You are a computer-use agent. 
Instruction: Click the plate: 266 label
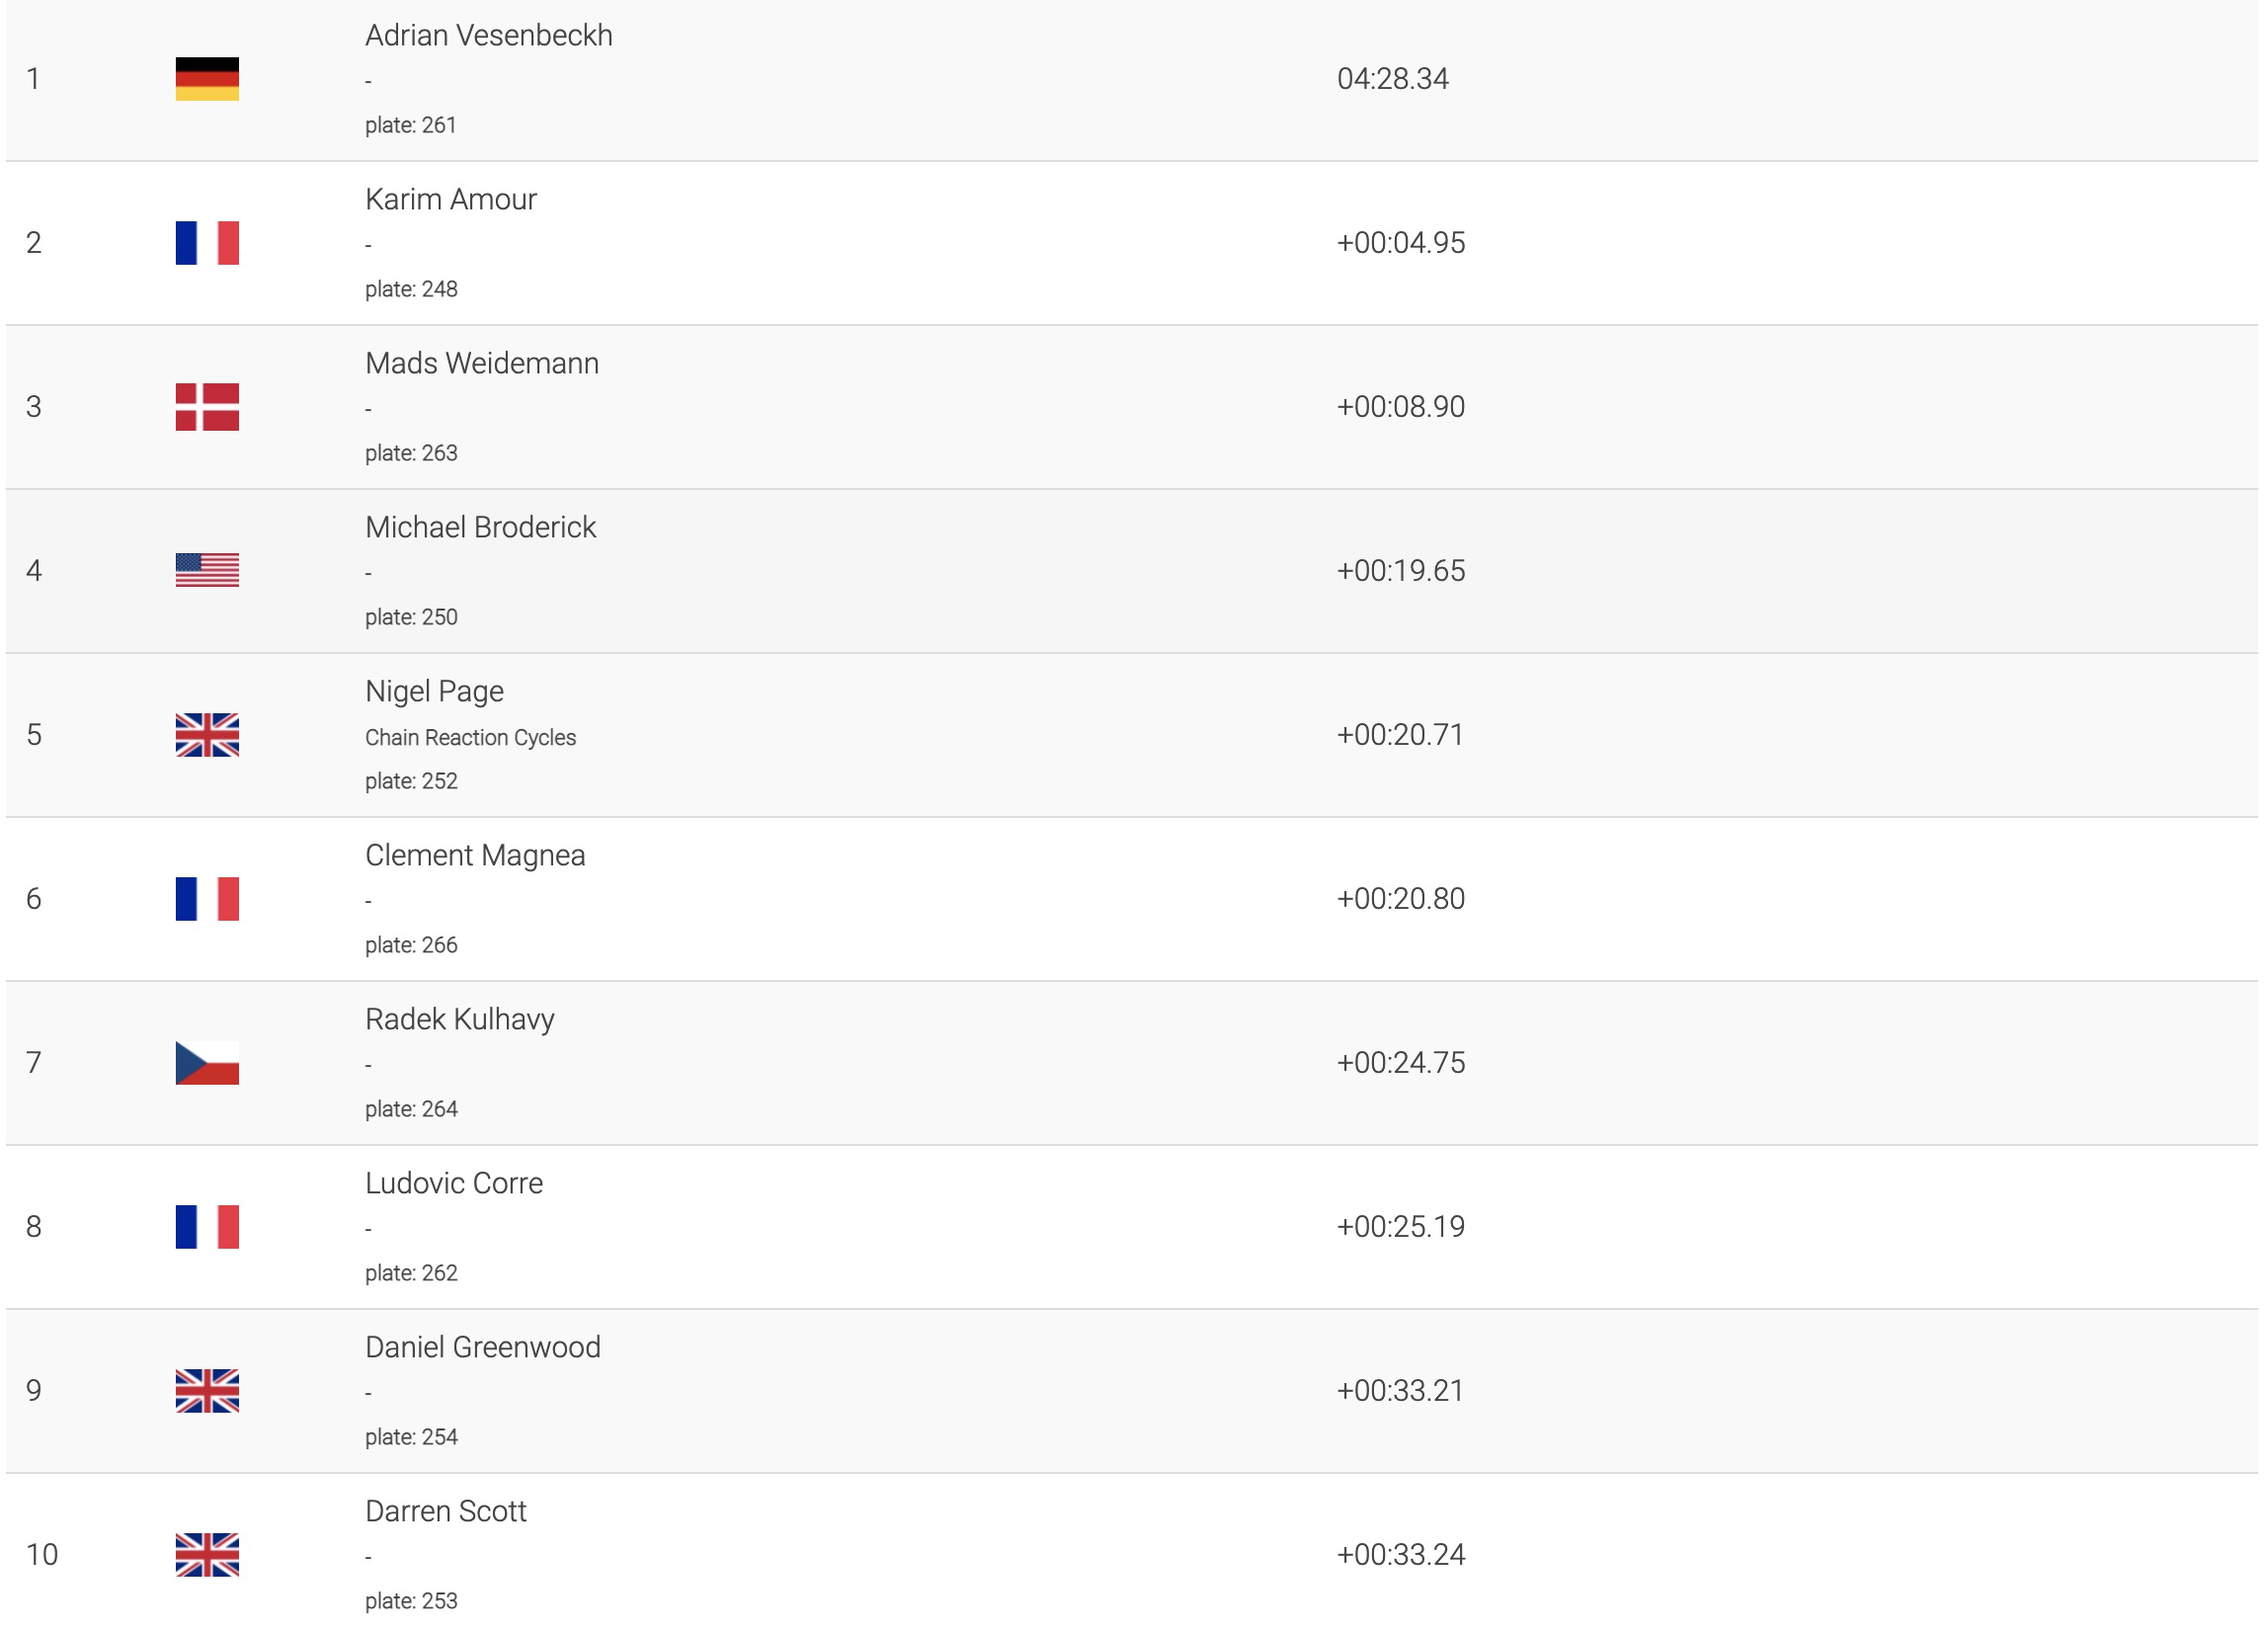pos(411,946)
